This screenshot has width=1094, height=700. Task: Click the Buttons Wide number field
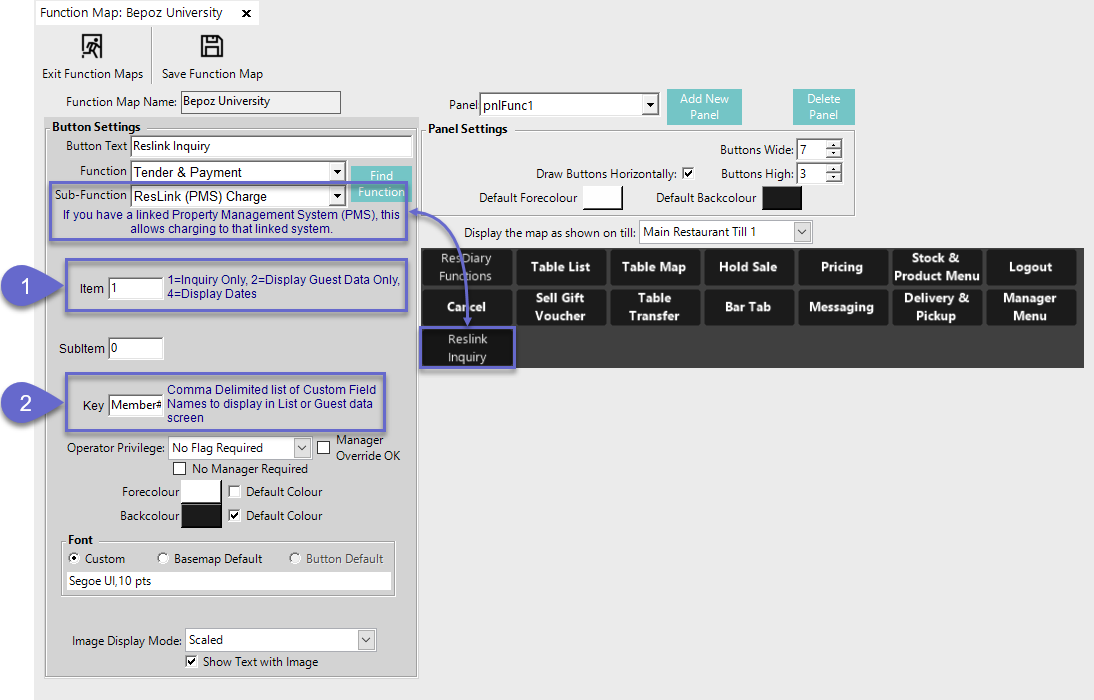tap(811, 149)
